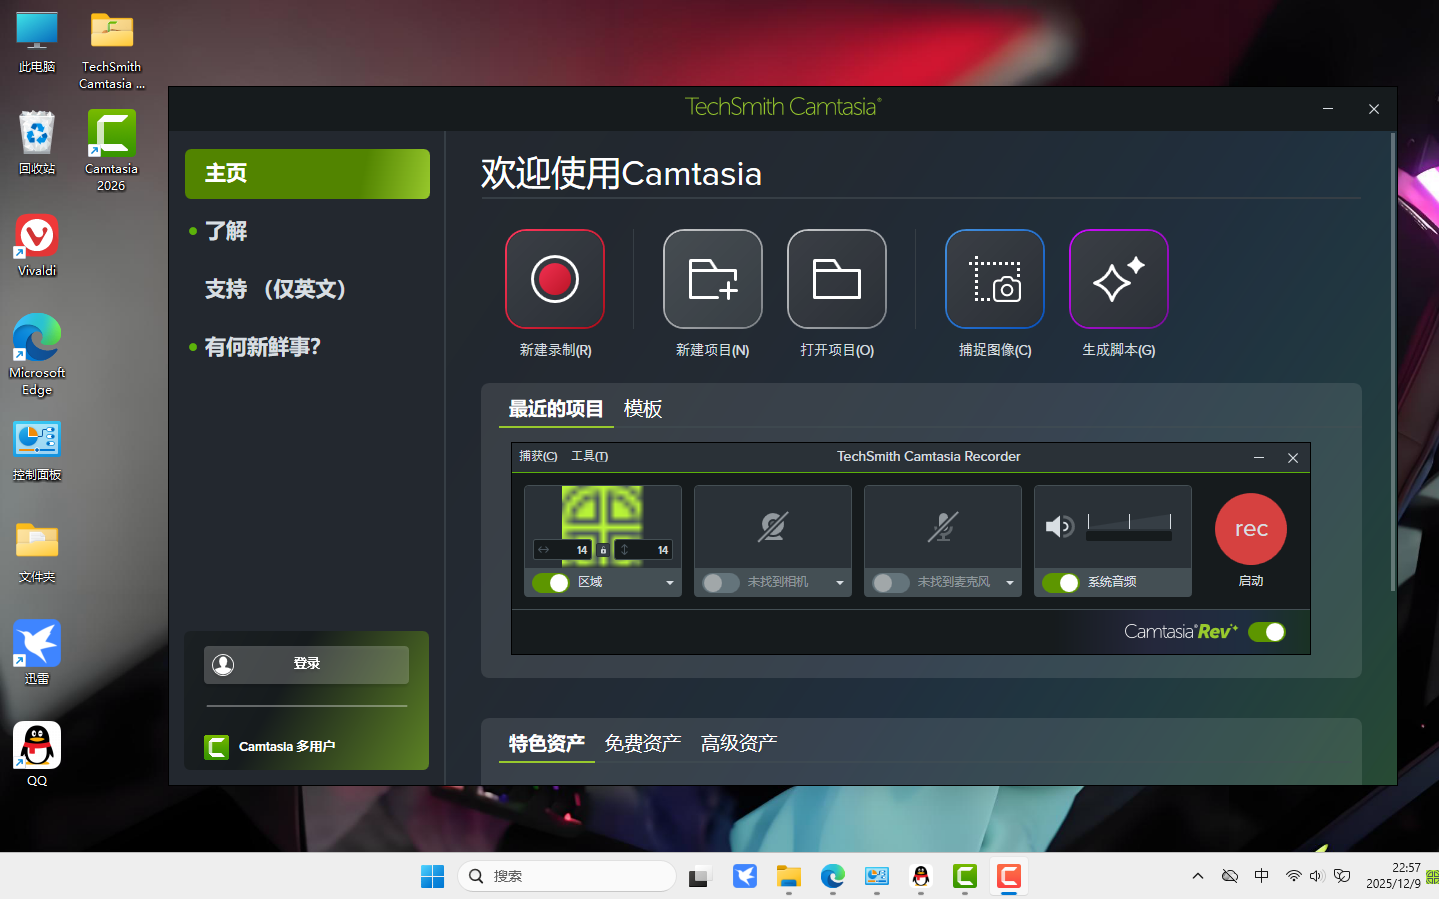
Task: Click the aspect lock icon between dimensions
Action: click(x=603, y=550)
